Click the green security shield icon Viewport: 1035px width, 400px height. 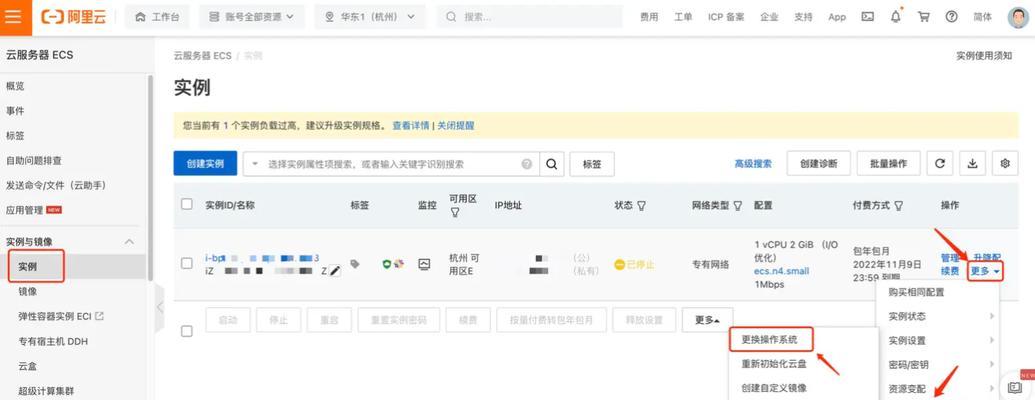coord(387,264)
